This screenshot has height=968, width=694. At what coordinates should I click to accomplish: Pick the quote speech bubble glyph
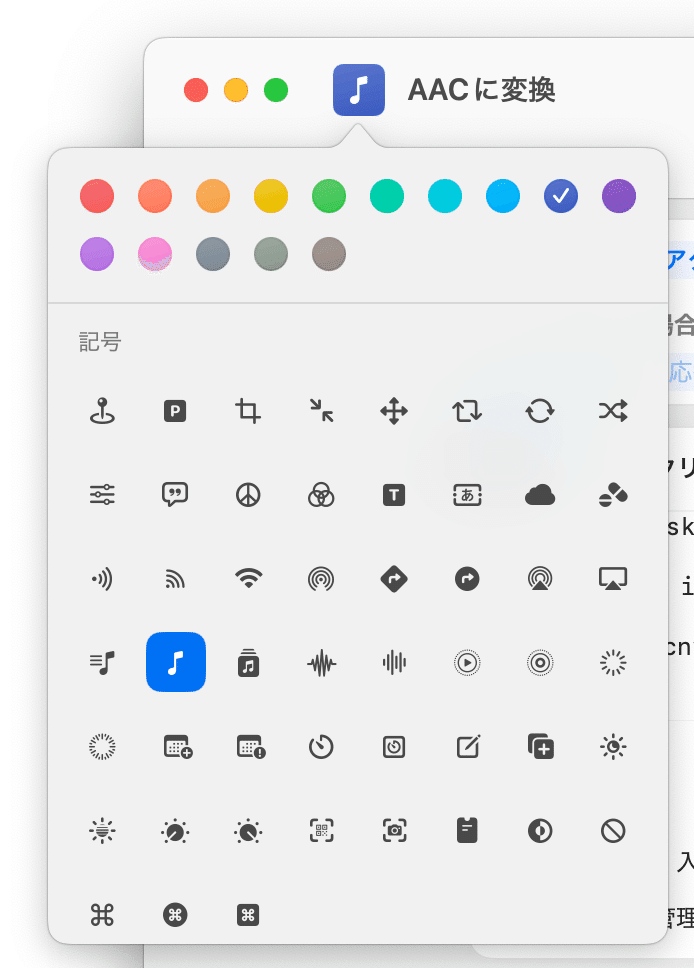tap(175, 495)
